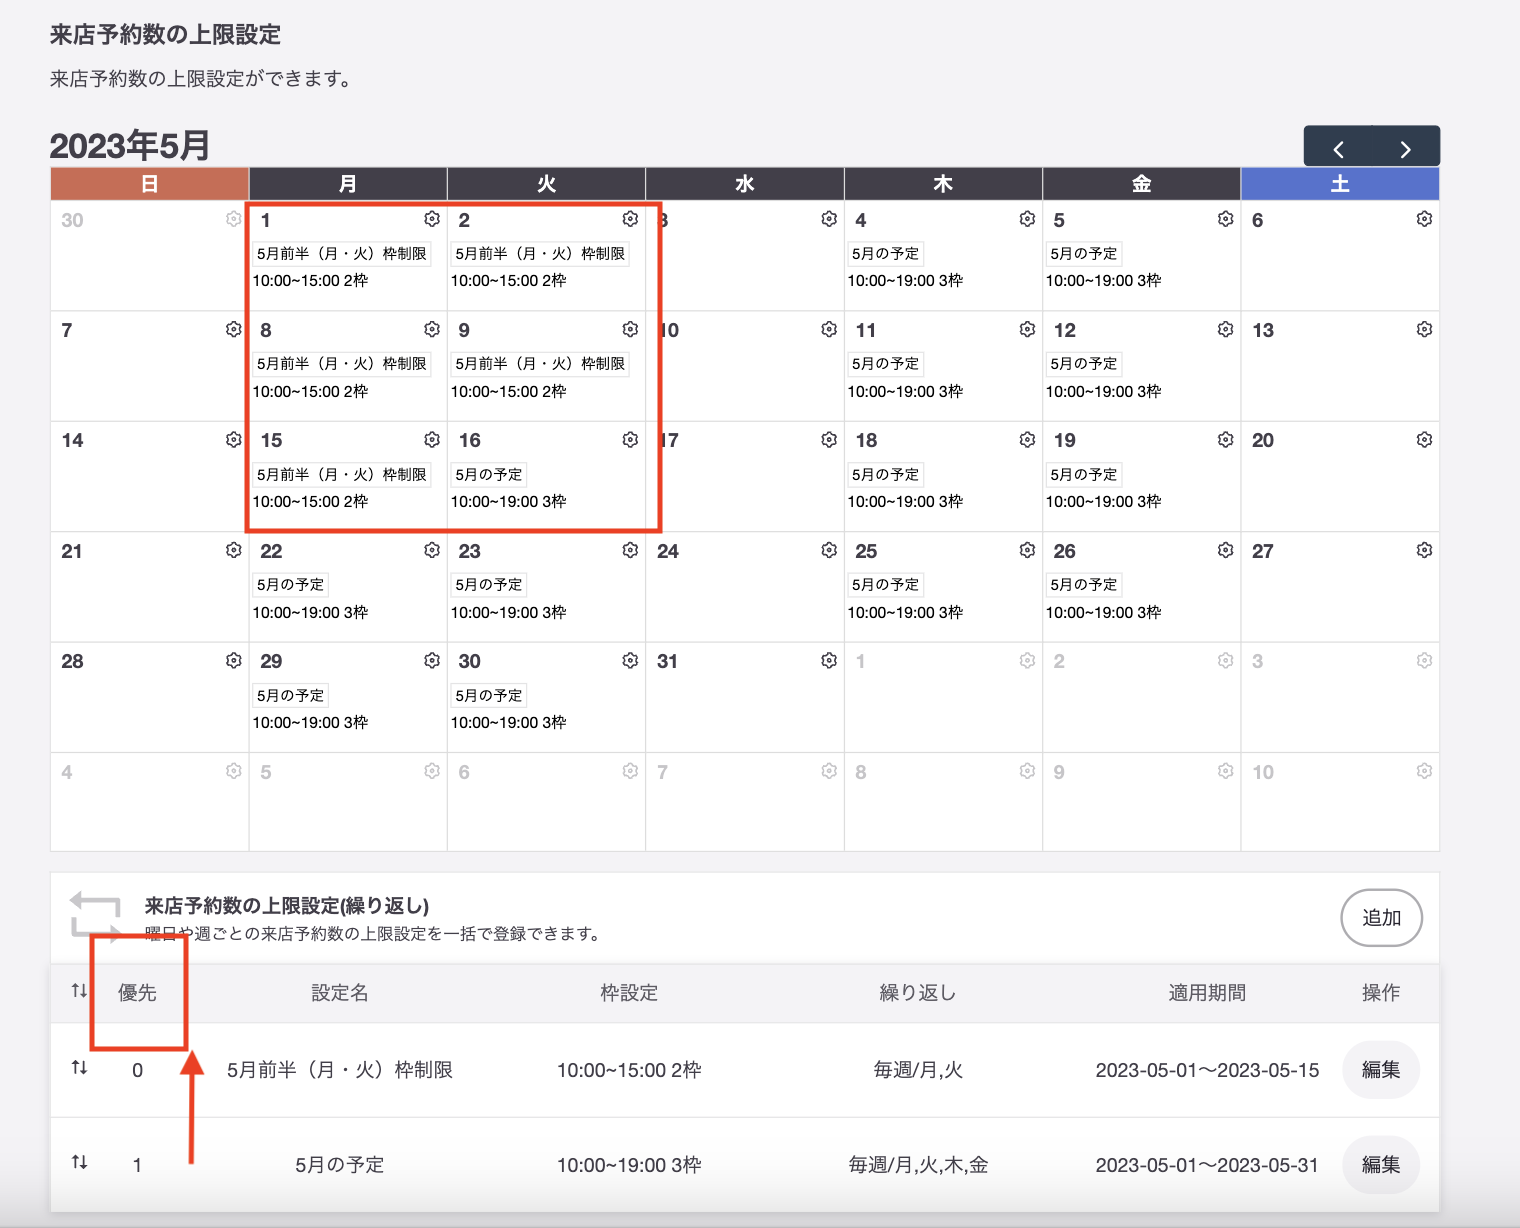Open gear settings for May 30
Screen dimensions: 1520x1228
coord(630,660)
